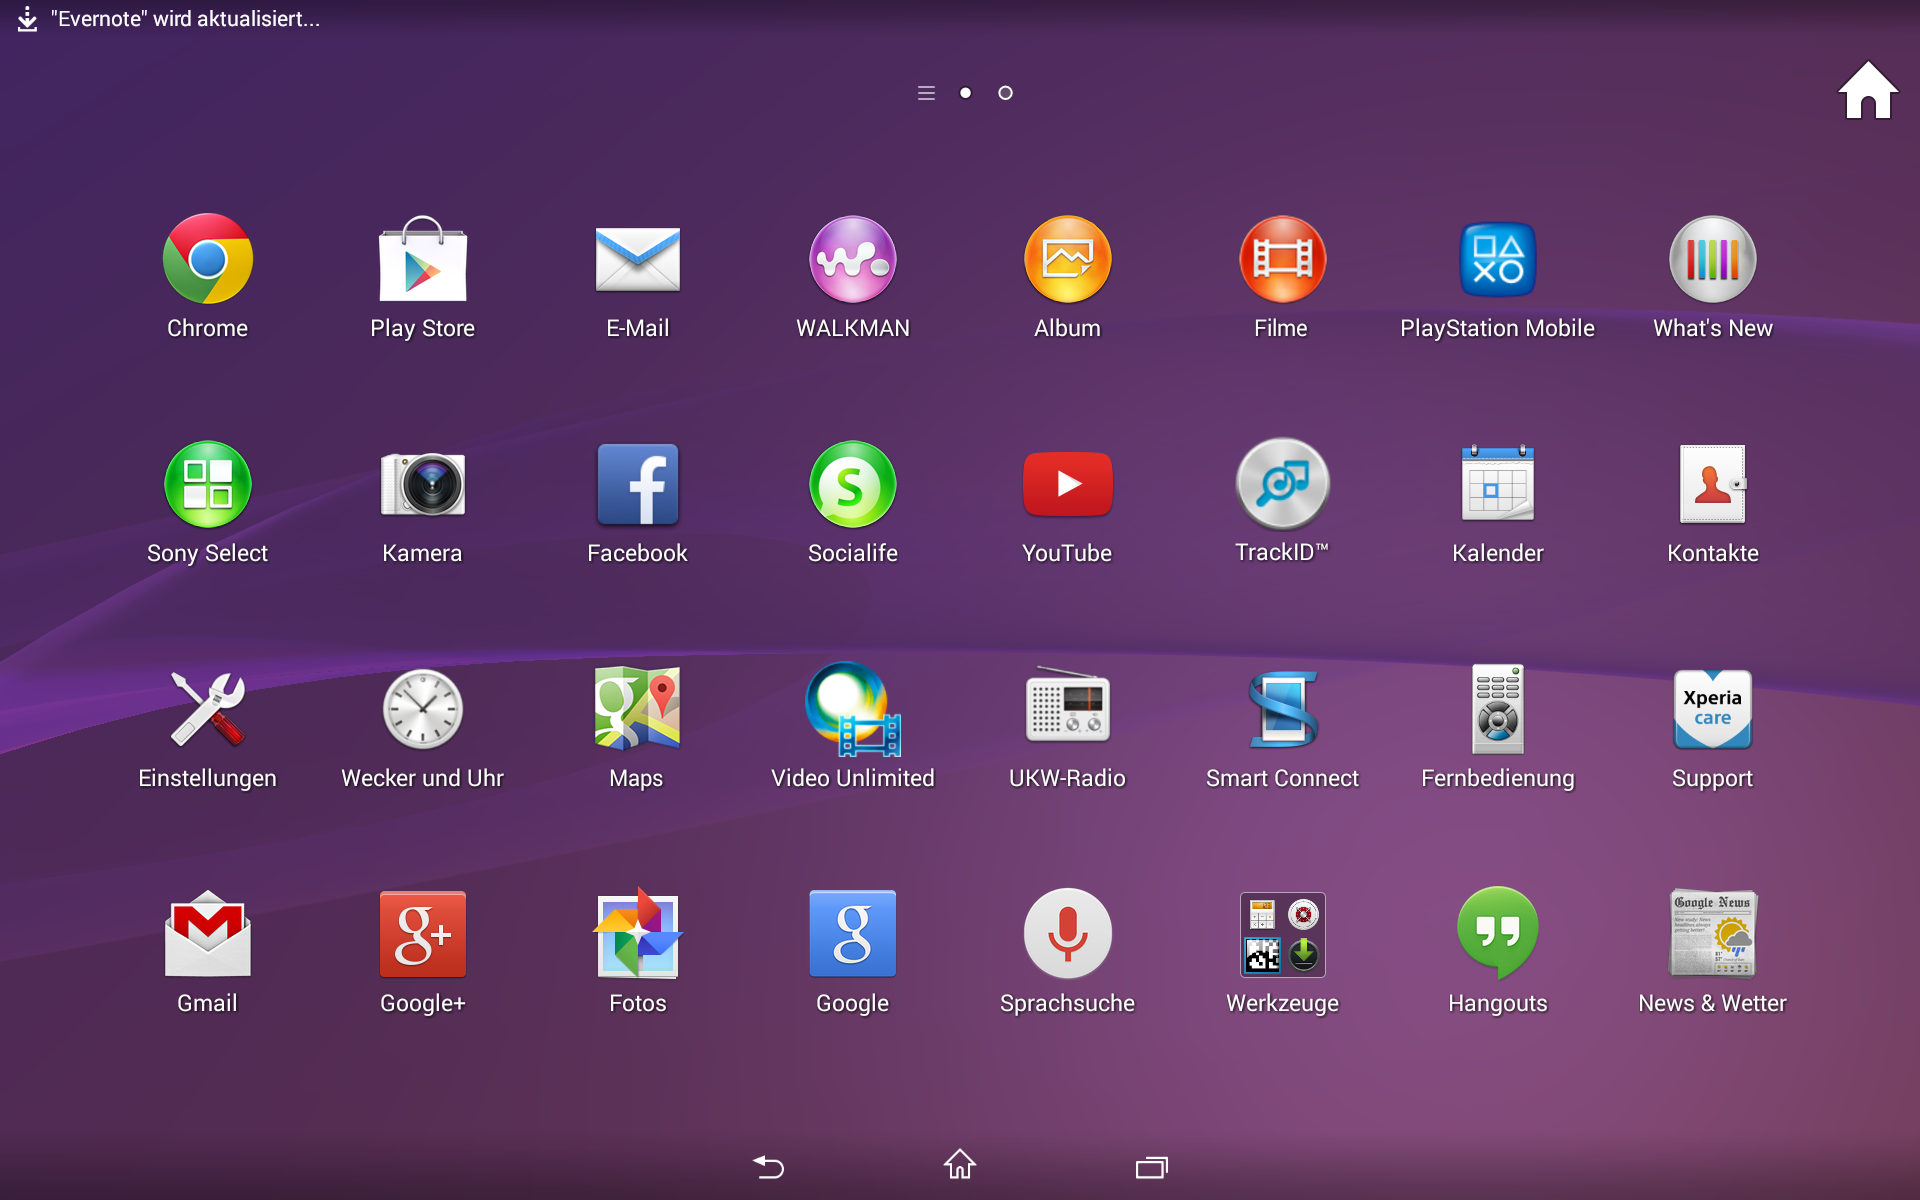The image size is (1920, 1200).
Task: Launch Smart Connect app
Action: 1282,709
